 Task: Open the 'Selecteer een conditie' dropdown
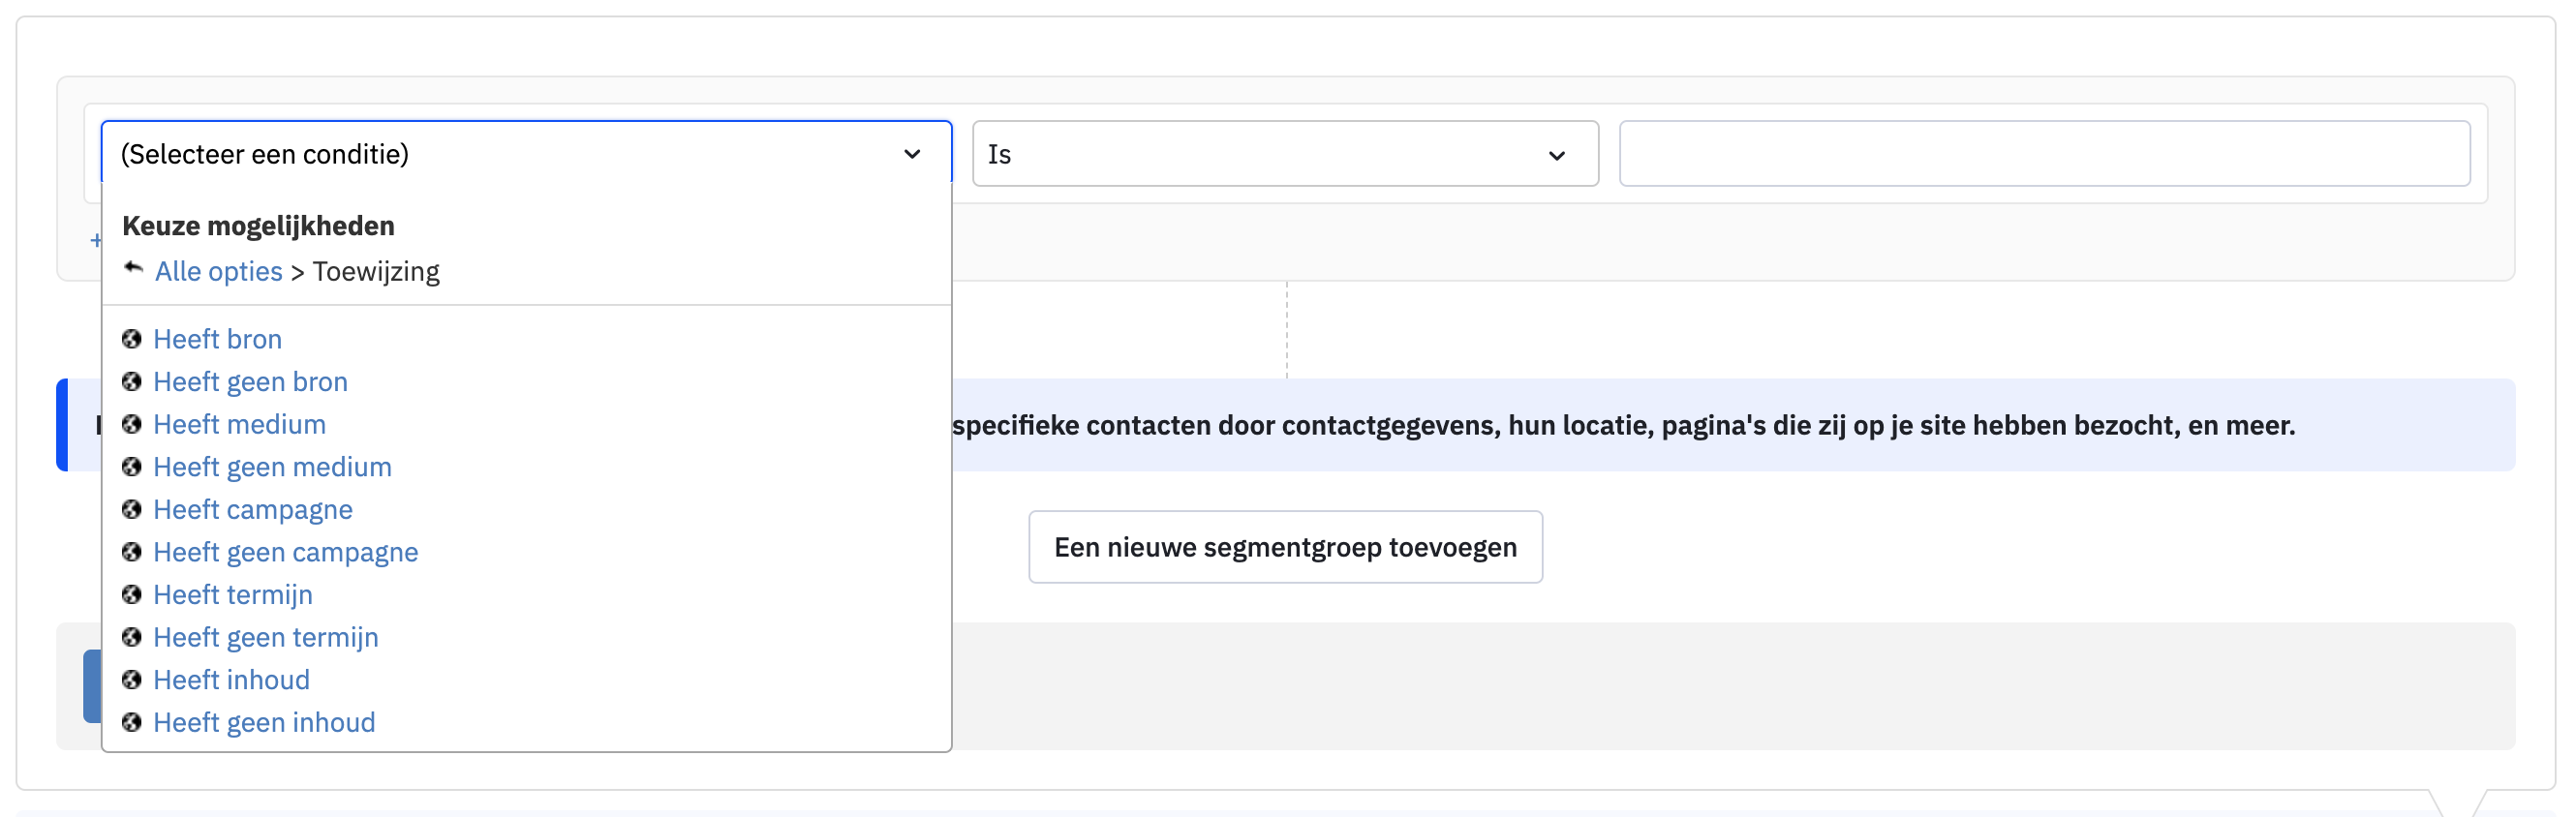526,154
